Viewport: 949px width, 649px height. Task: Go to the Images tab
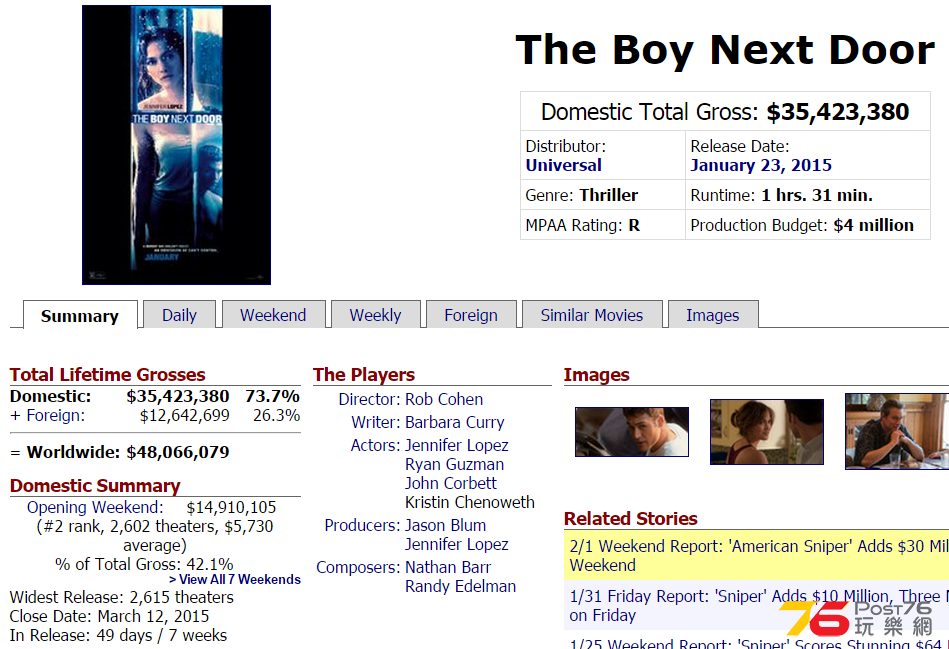tap(712, 315)
